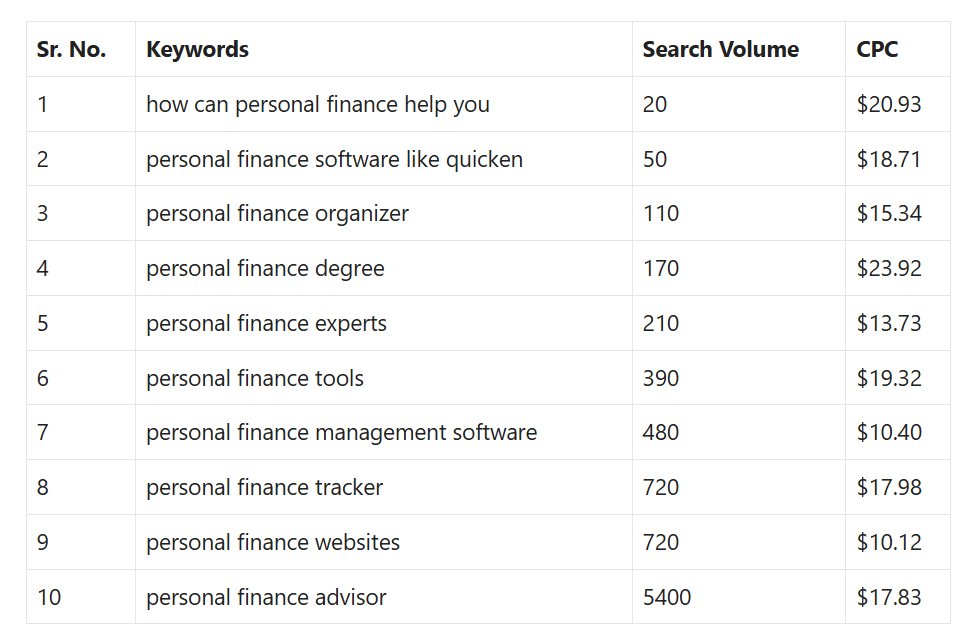The height and width of the screenshot is (639, 978).
Task: Select 'personal finance tracker' keyword
Action: [x=264, y=487]
